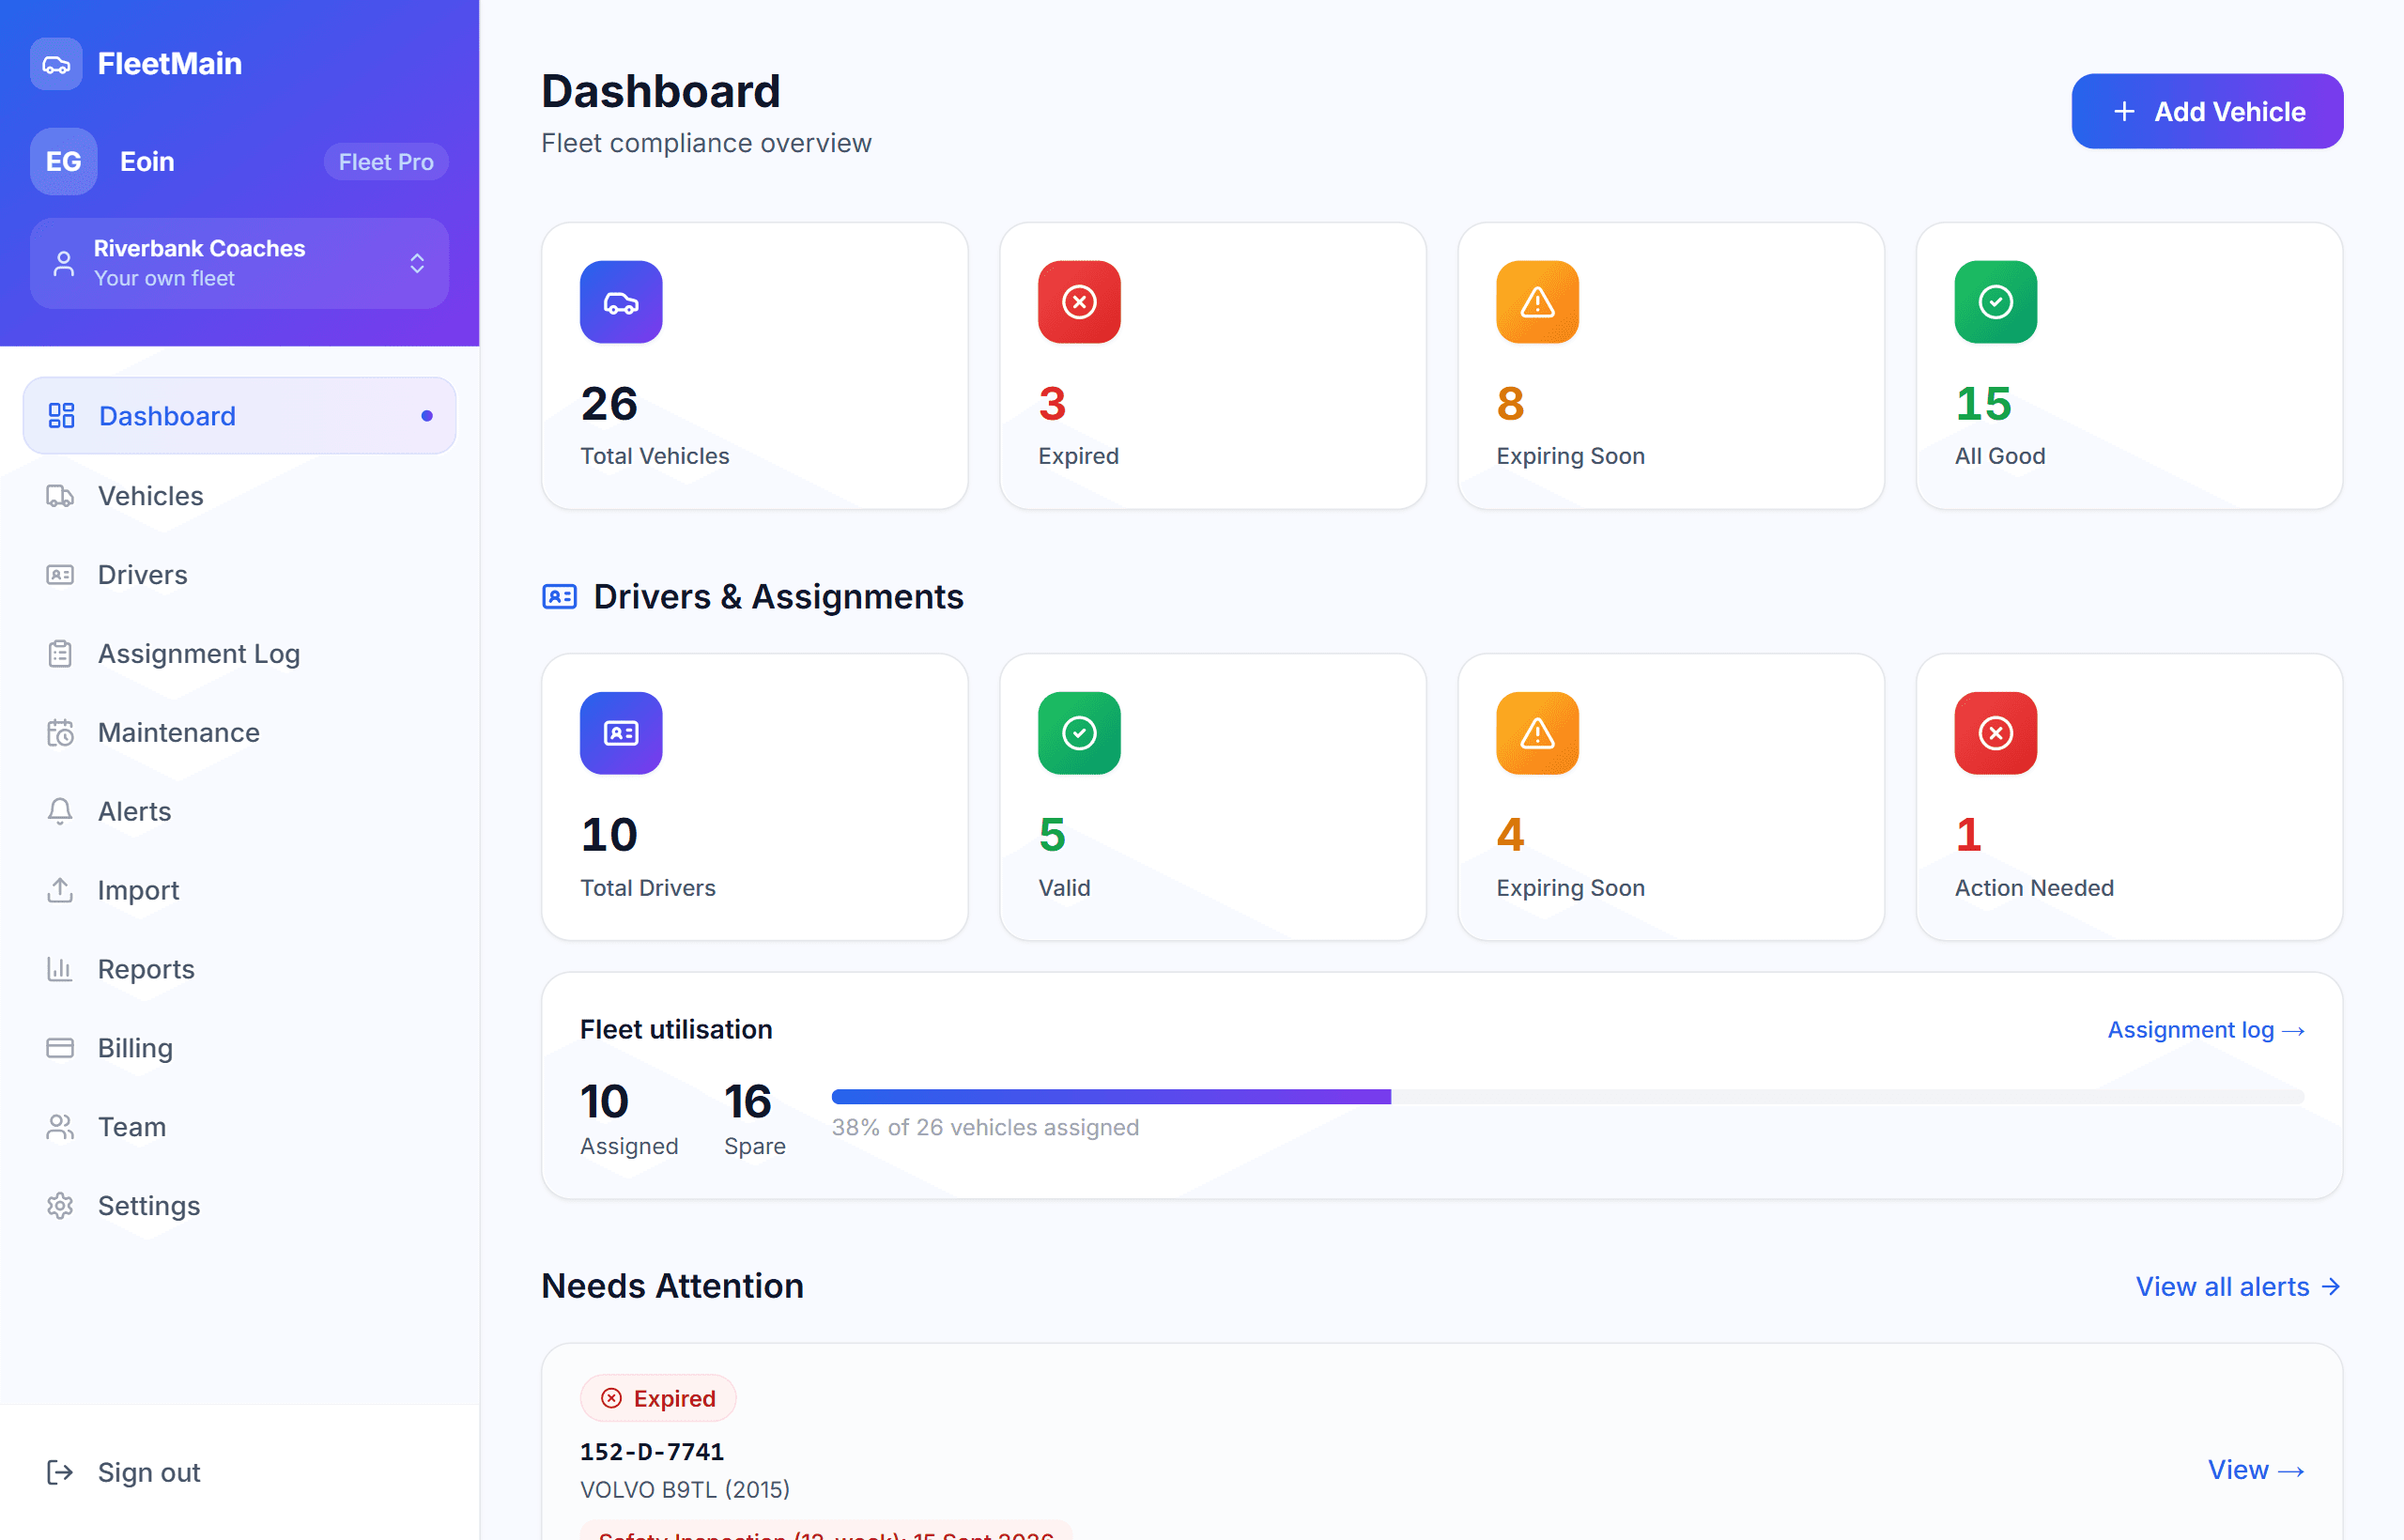Click the Add Vehicle button
This screenshot has height=1540, width=2404.
[2207, 111]
